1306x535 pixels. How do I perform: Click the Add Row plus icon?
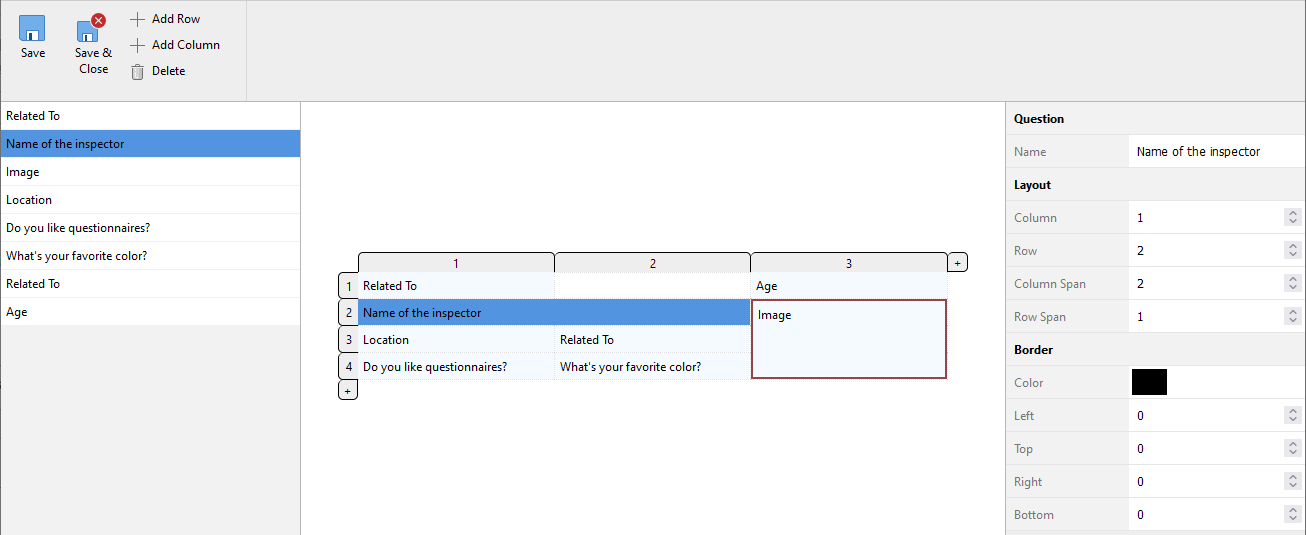(138, 19)
